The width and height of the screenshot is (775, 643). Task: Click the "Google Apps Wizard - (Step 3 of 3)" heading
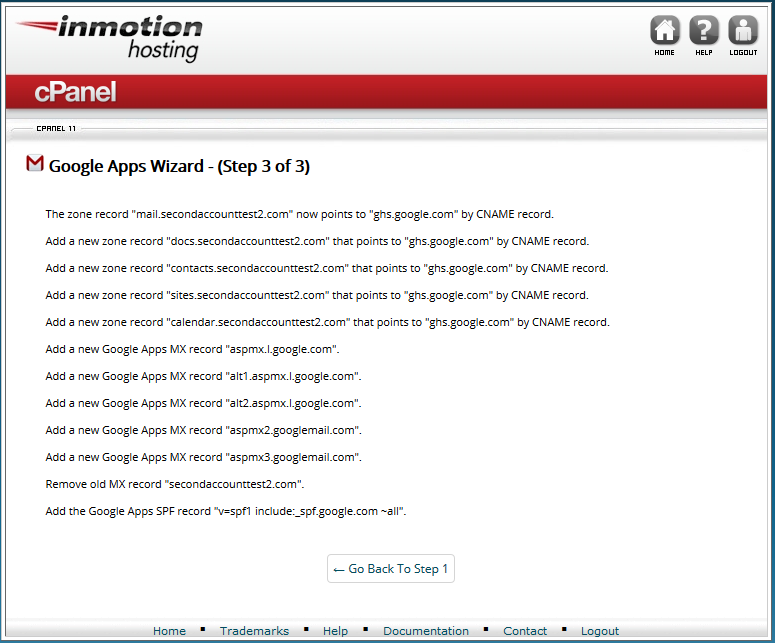pos(179,166)
